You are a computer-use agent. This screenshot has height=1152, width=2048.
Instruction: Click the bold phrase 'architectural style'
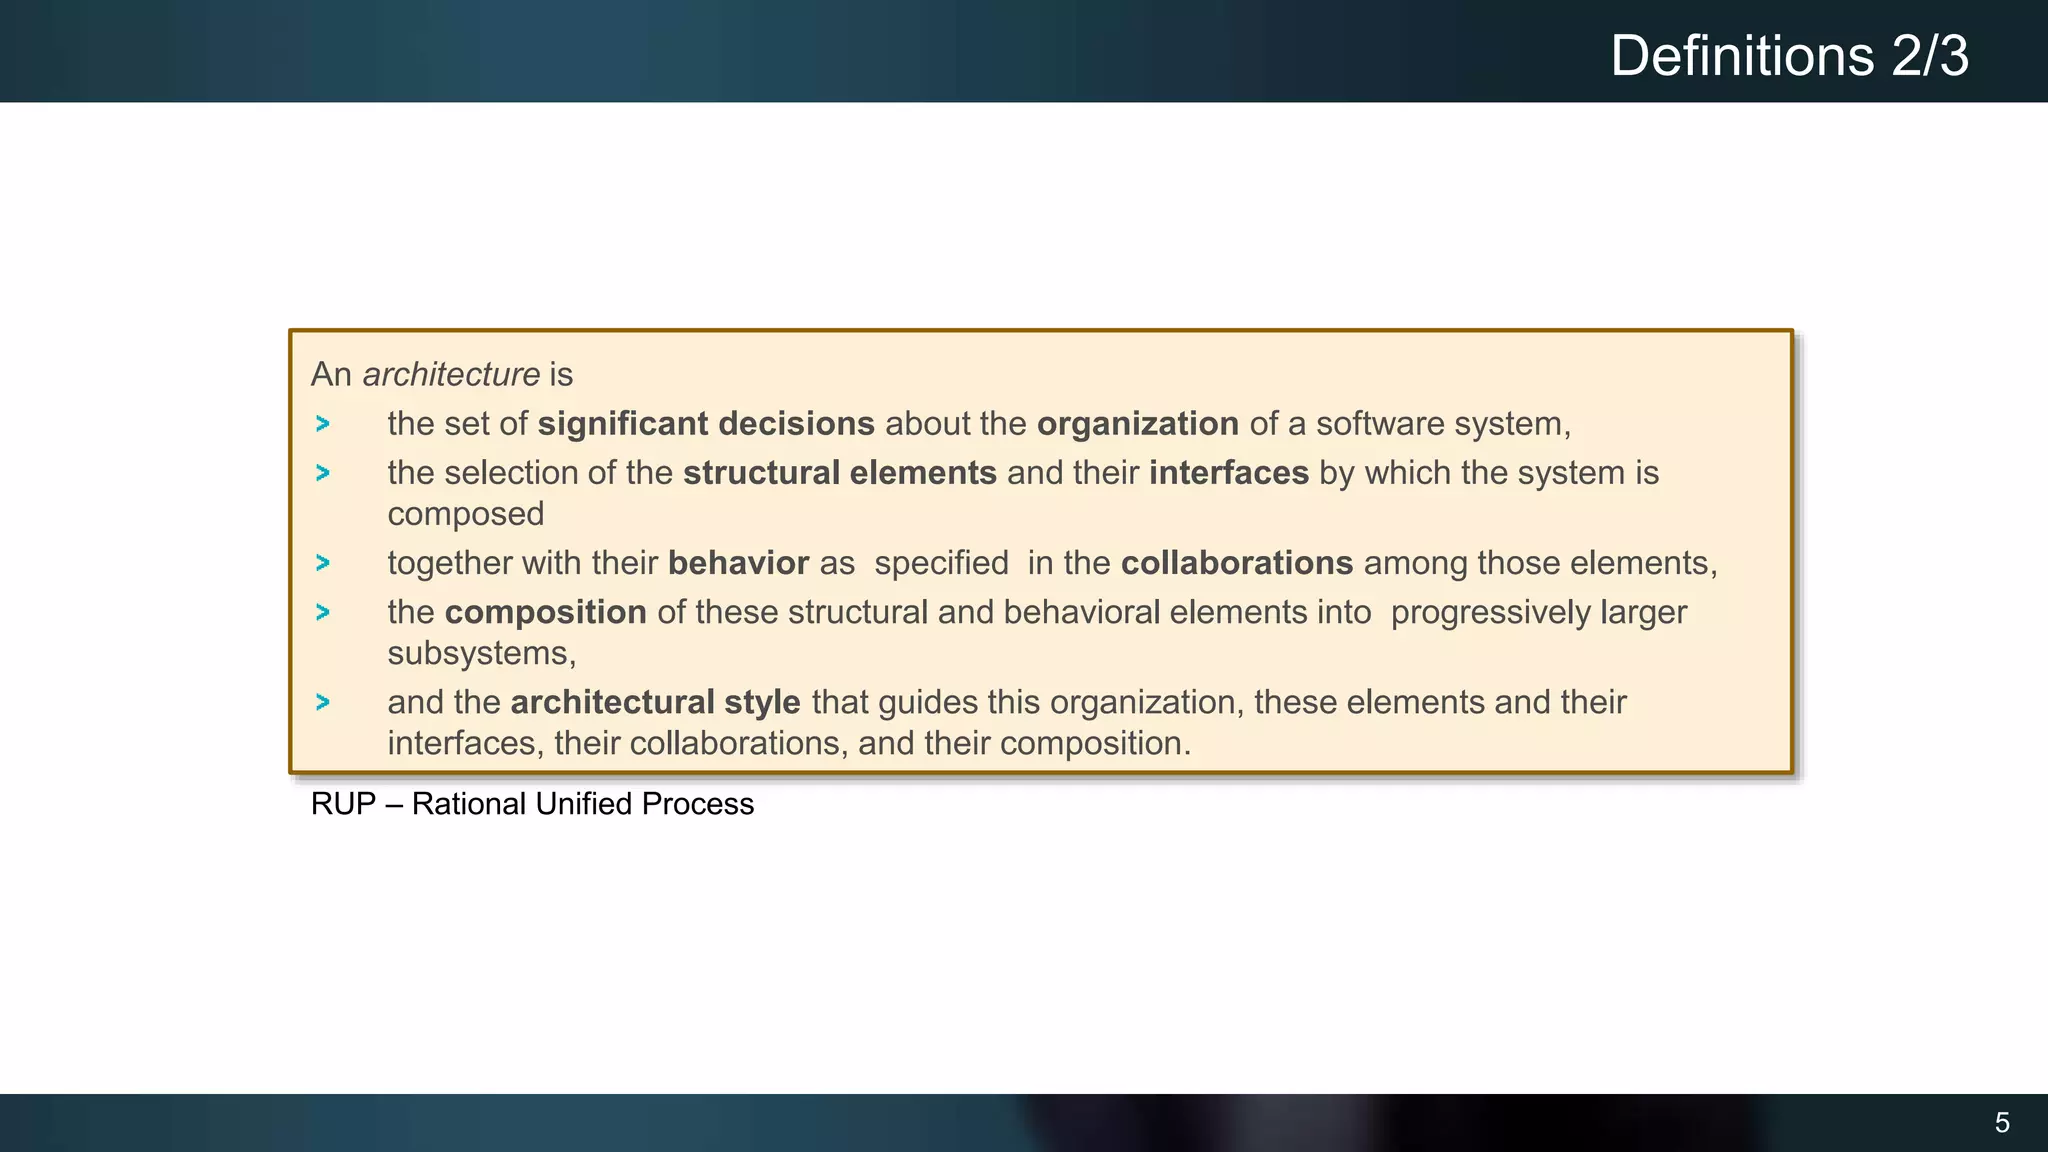pos(656,702)
